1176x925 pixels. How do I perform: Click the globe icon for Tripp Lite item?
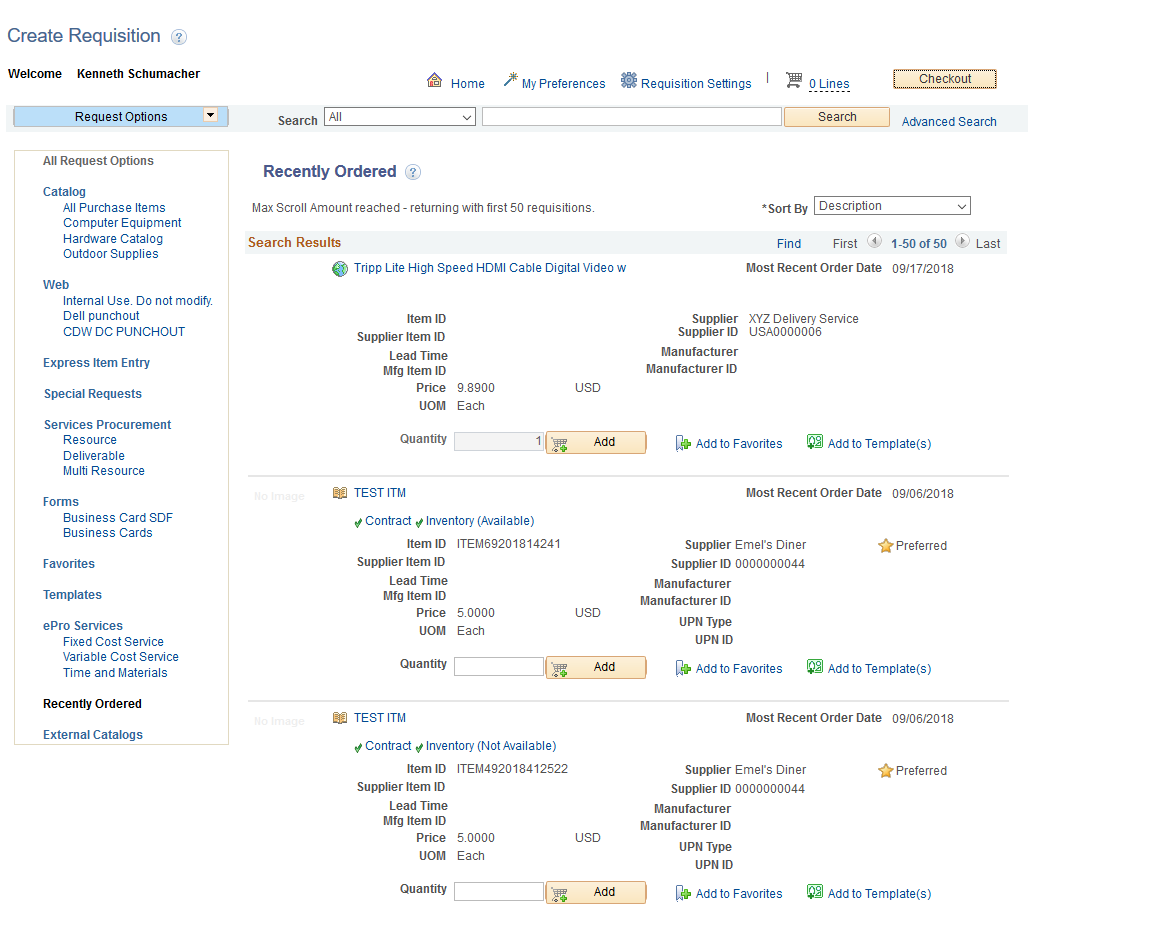pos(340,269)
